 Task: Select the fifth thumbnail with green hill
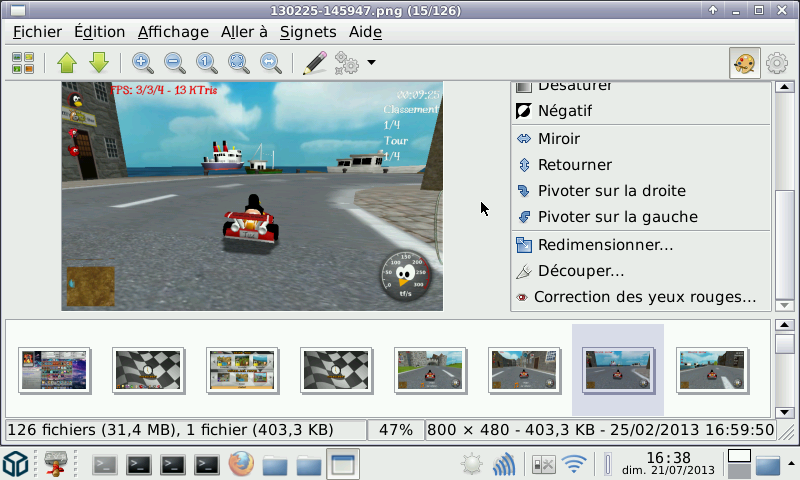[430, 370]
